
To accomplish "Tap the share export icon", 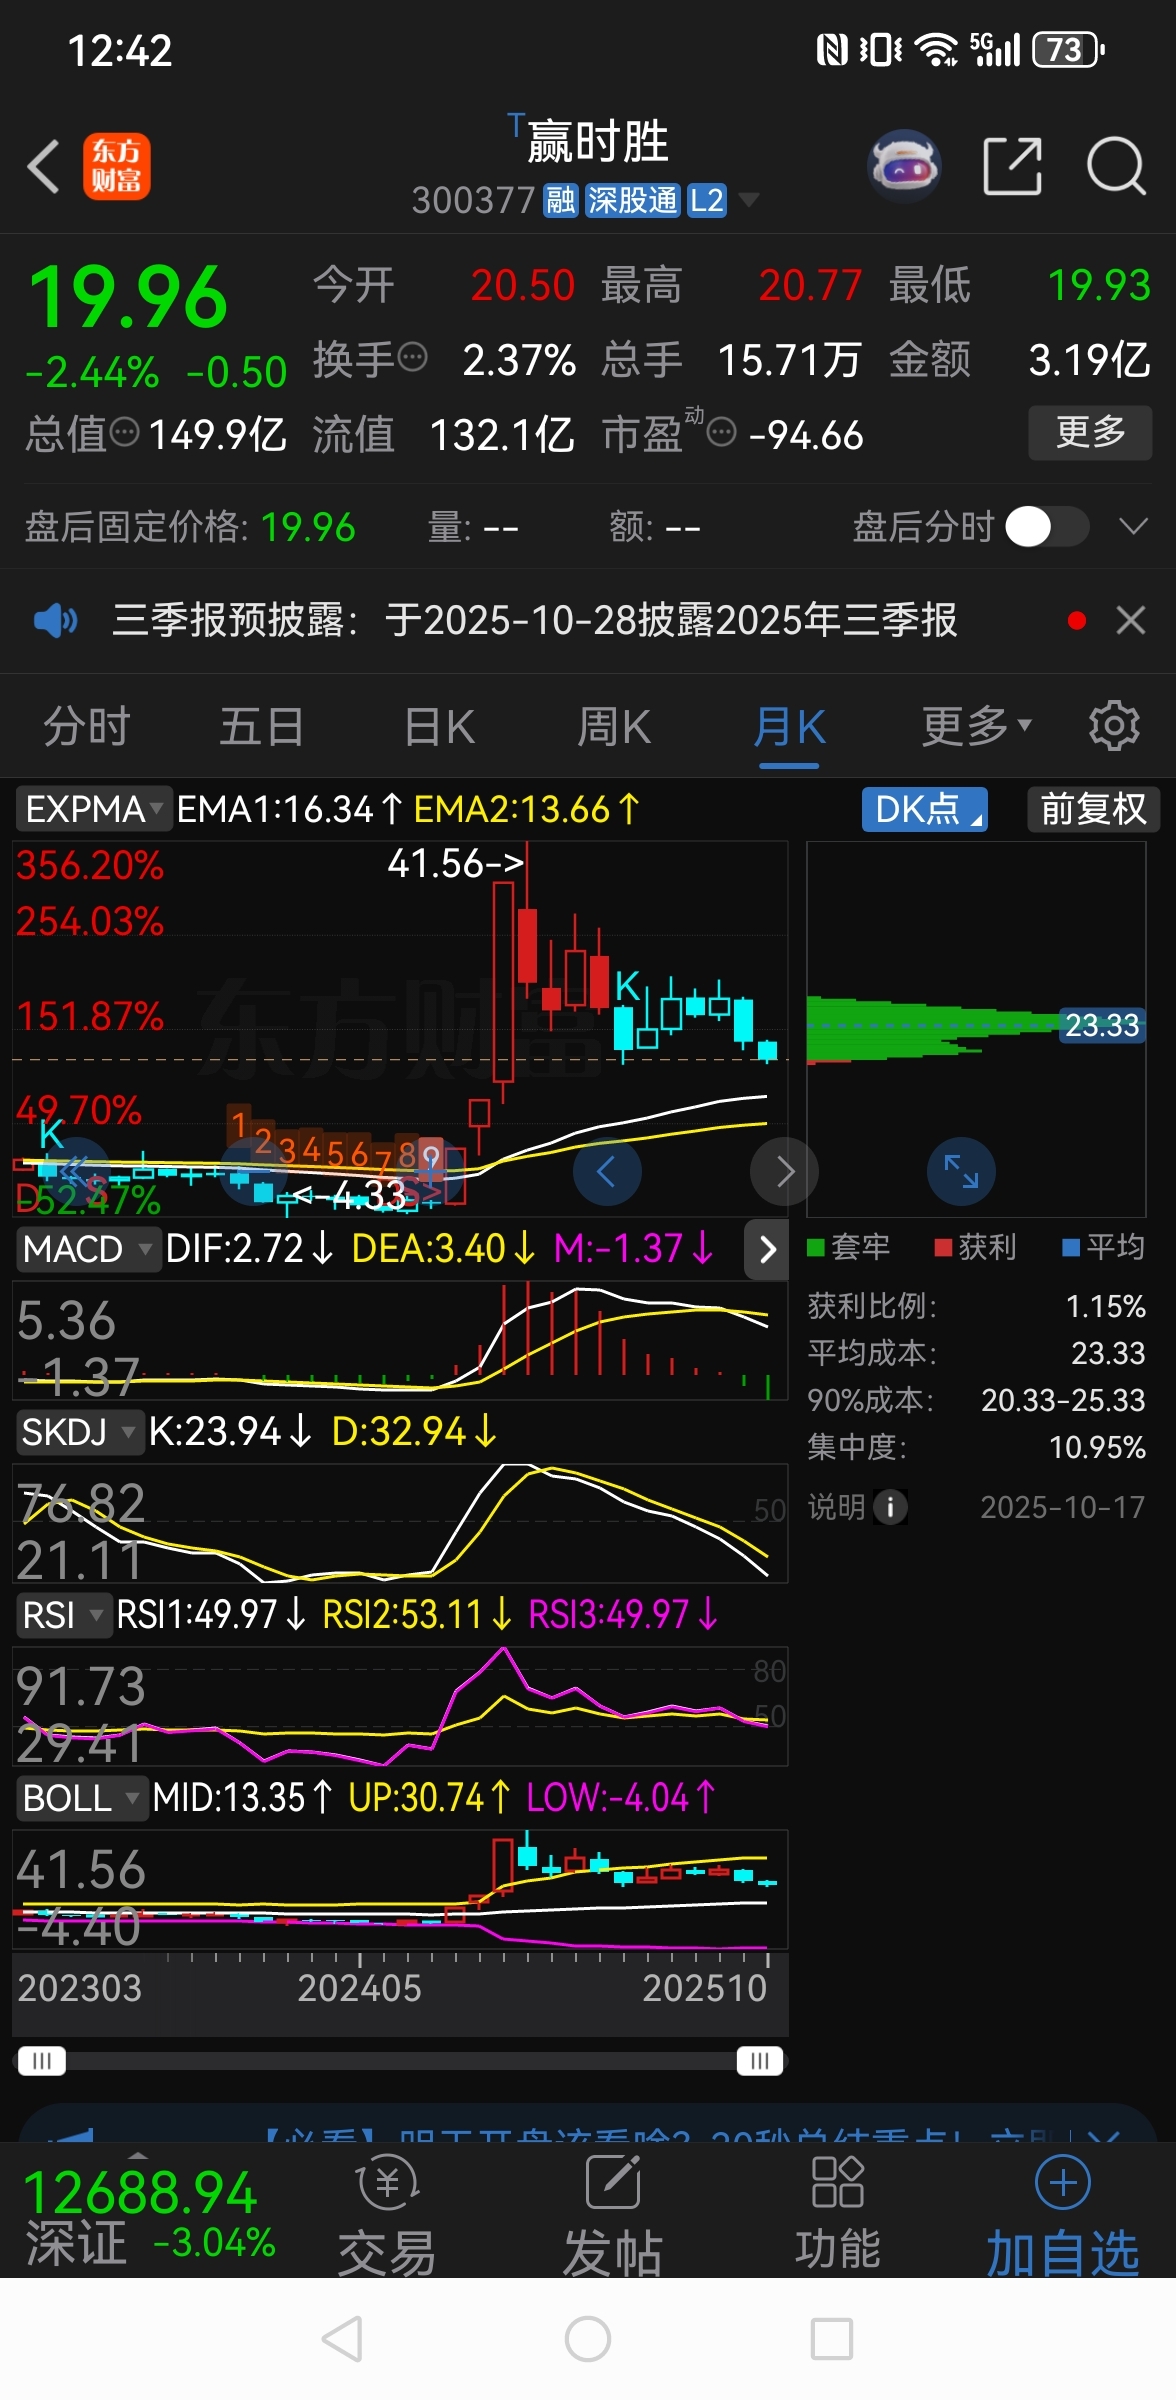I will pyautogui.click(x=1012, y=165).
